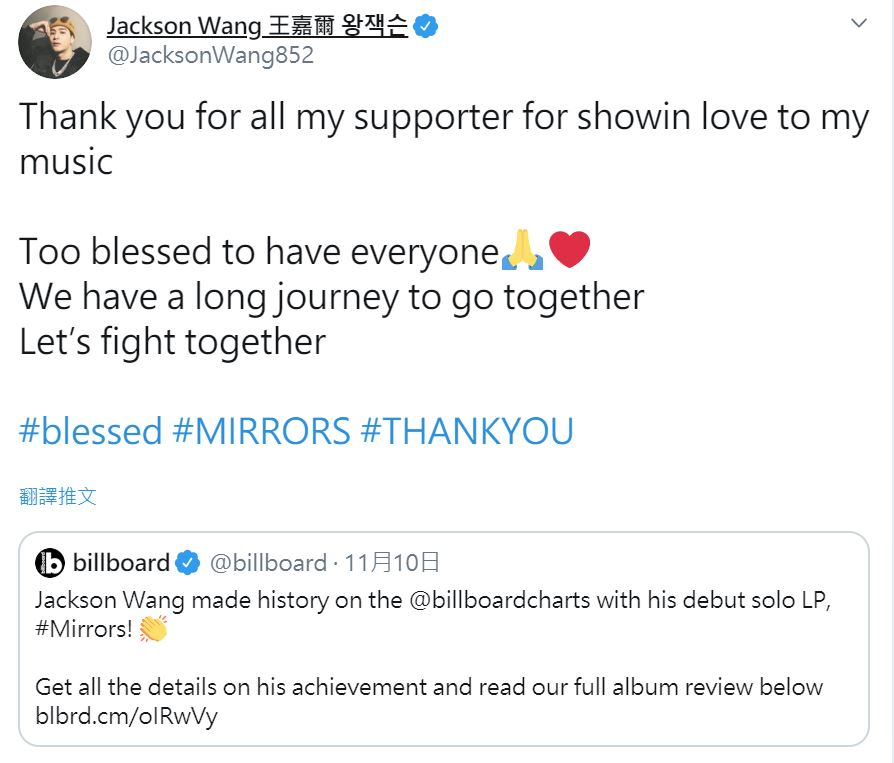Click the clapping hands emoji
This screenshot has width=894, height=763.
pos(153,628)
